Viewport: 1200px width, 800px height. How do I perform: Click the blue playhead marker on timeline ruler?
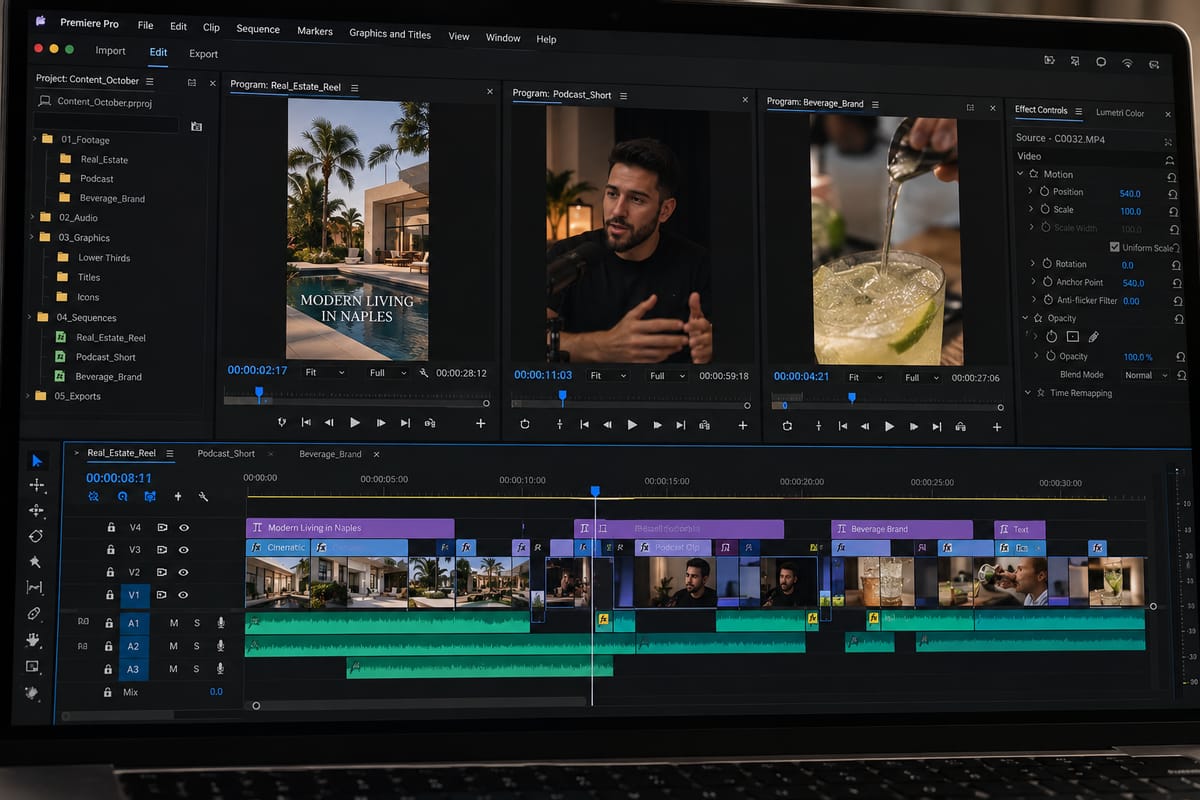[595, 491]
